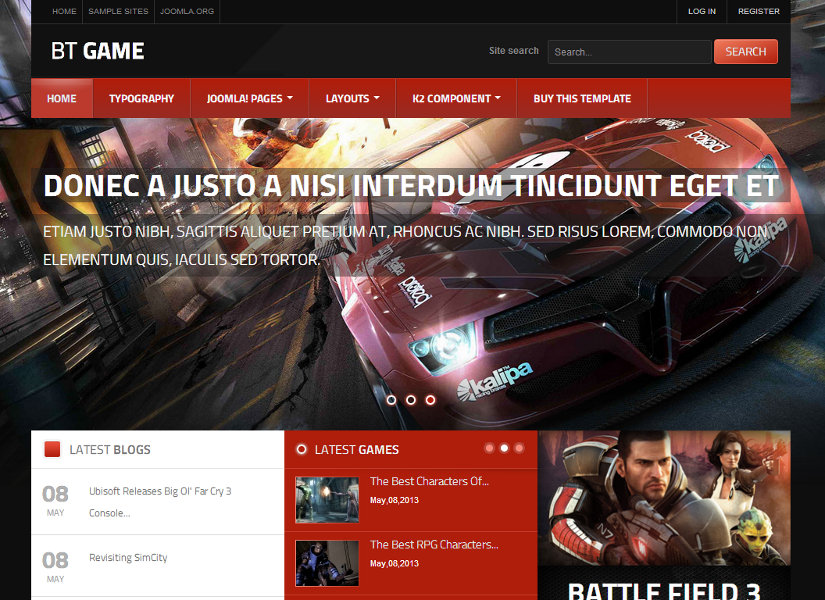Click the 08 May date on SimCity post
Screen dimensions: 825x600
55,567
